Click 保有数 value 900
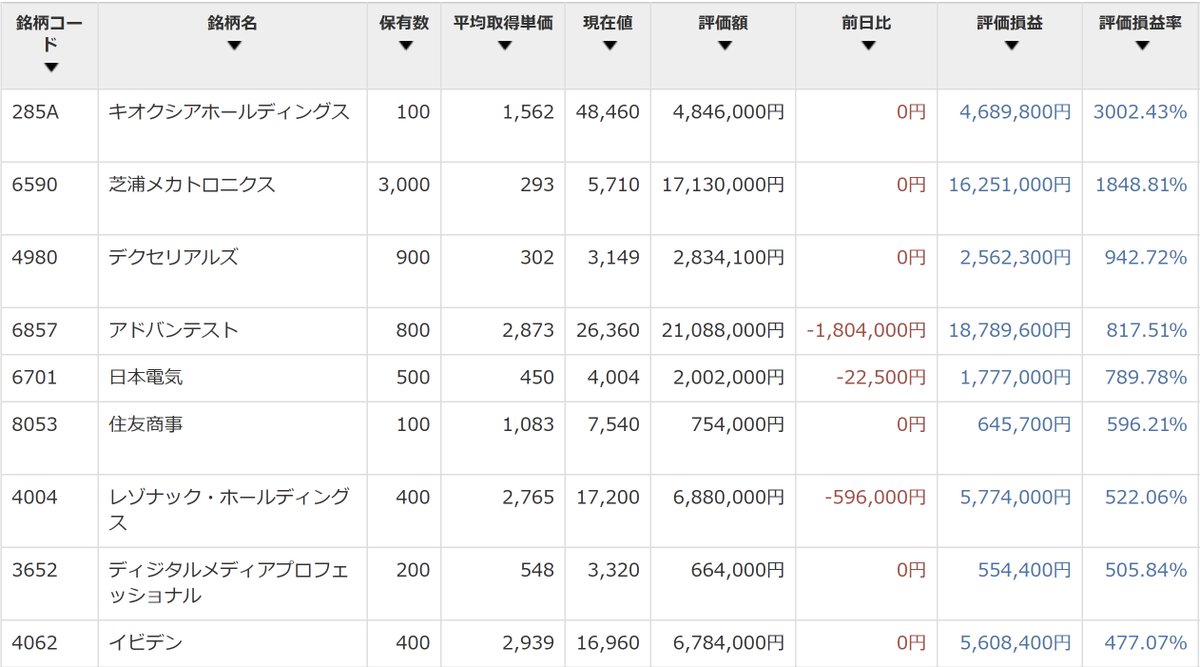 point(413,257)
